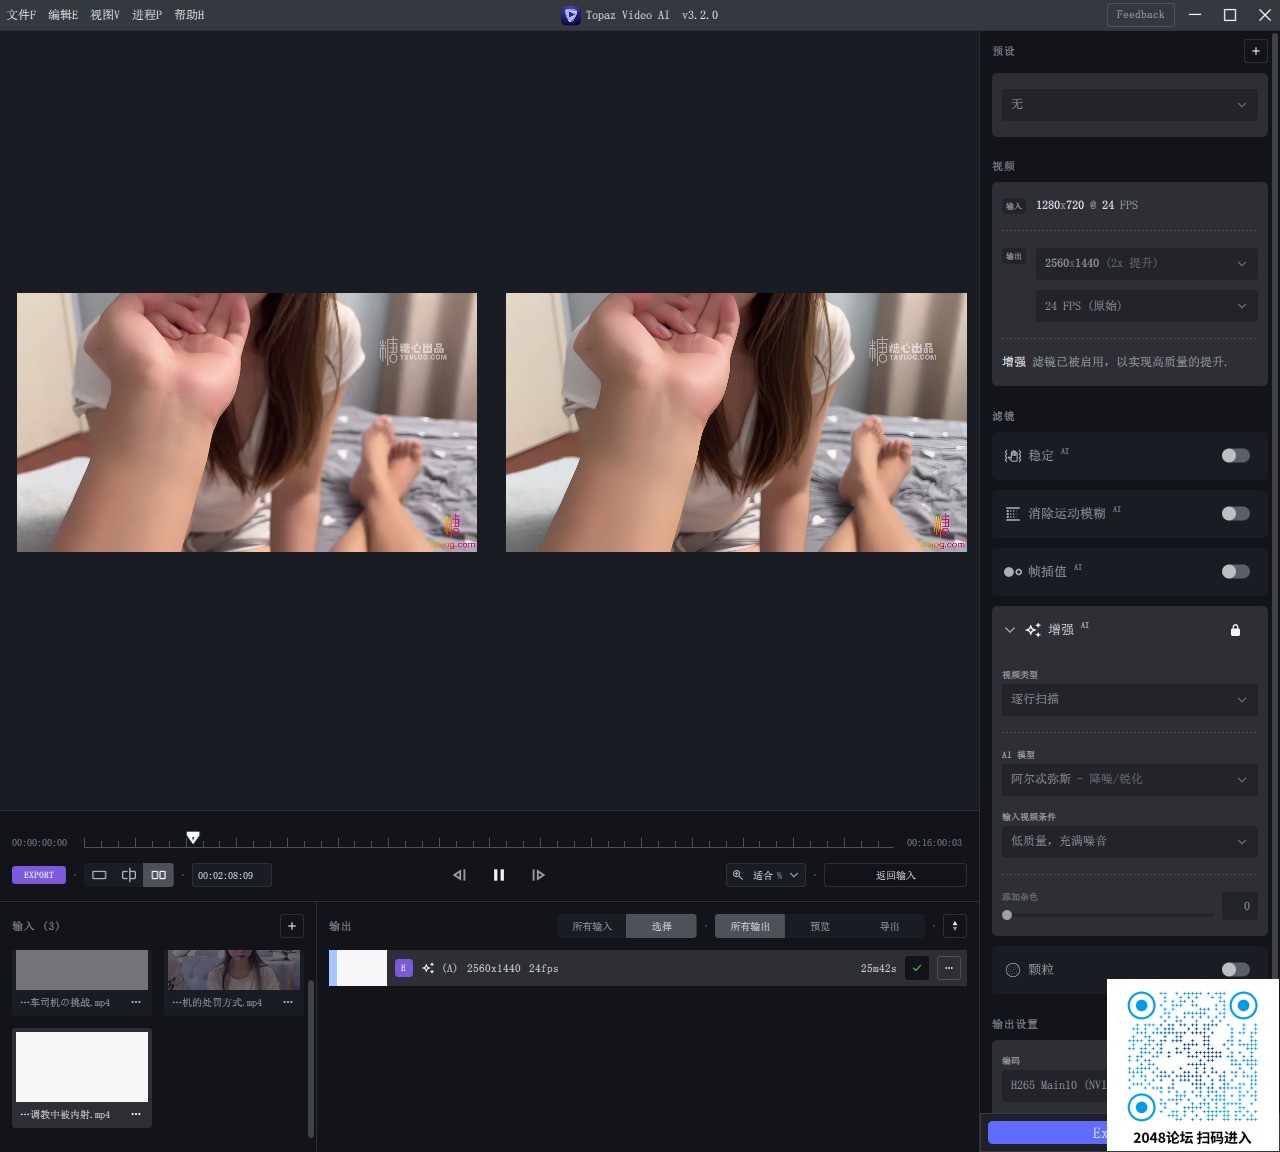Open the 低质量，充满噪音 condition dropdown
This screenshot has width=1280, height=1152.
coord(1129,841)
